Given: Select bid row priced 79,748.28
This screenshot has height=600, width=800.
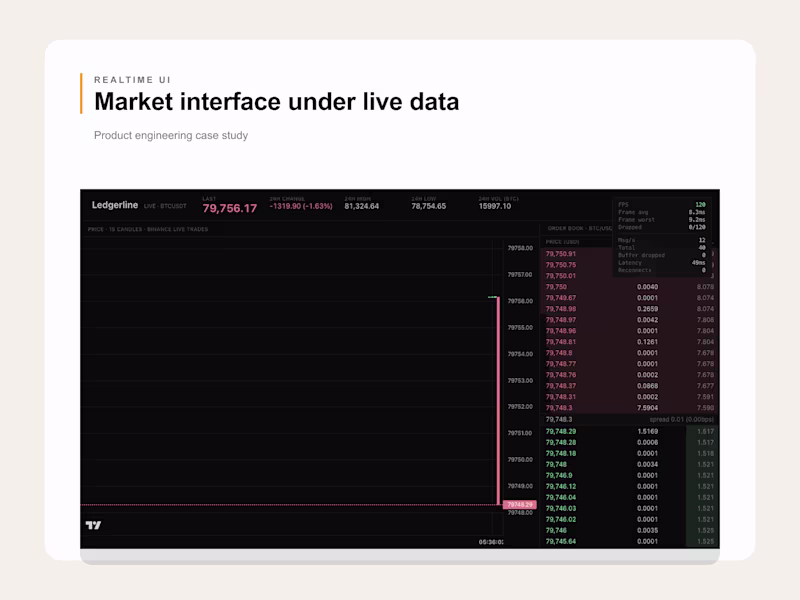Looking at the screenshot, I should pyautogui.click(x=630, y=443).
